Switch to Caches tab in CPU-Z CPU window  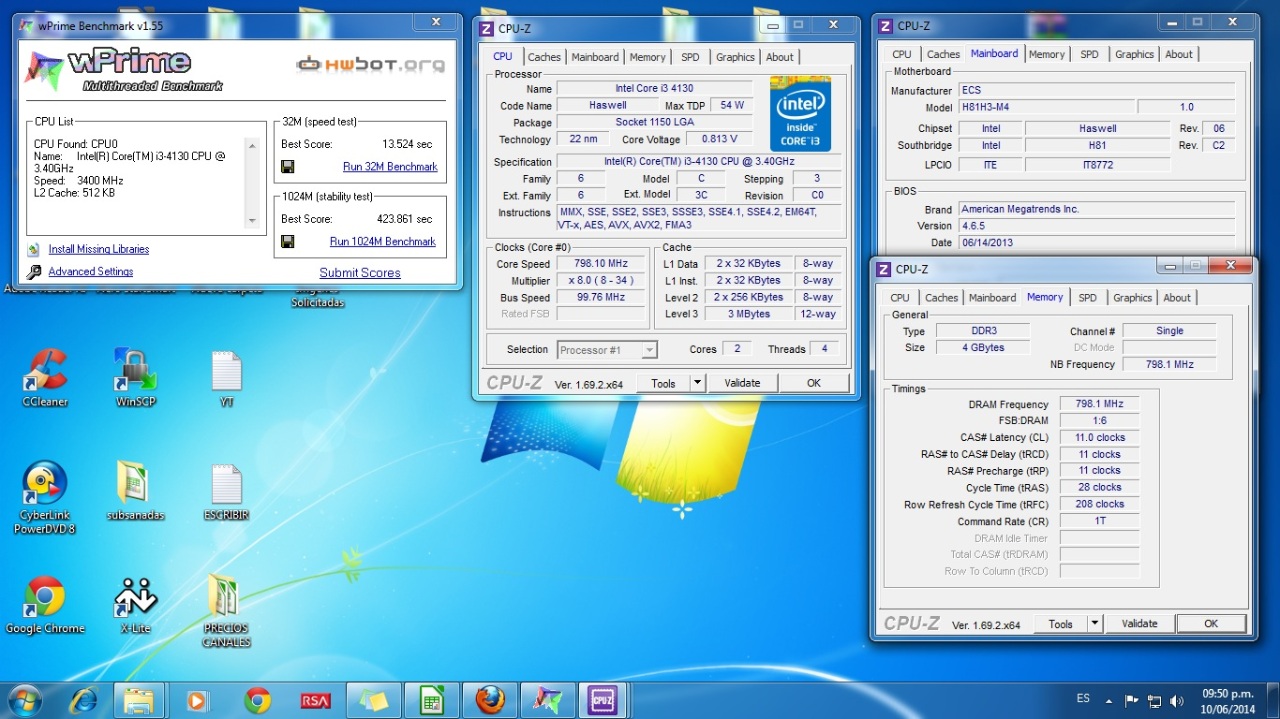[x=544, y=57]
